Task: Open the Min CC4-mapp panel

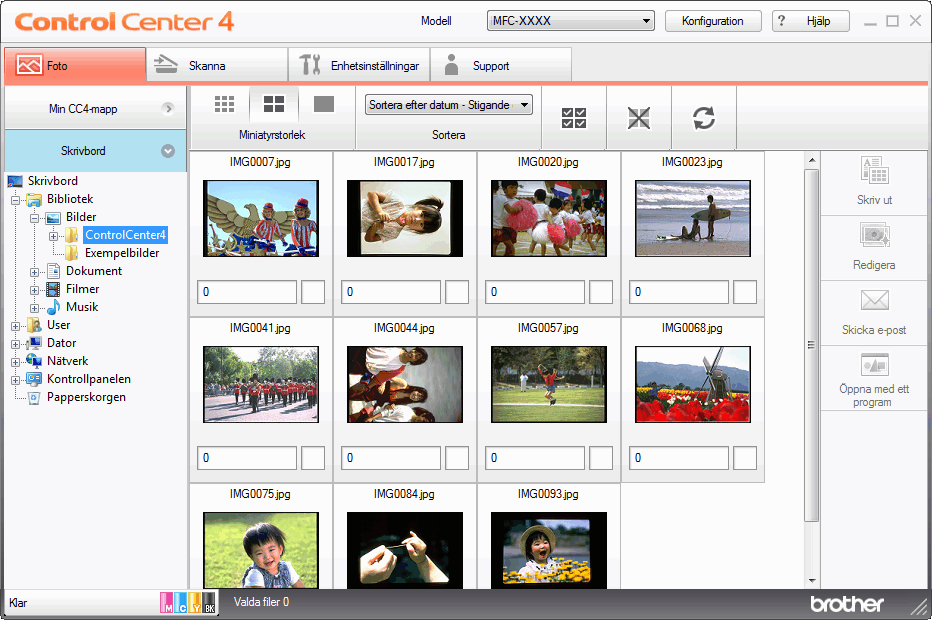Action: pos(95,109)
